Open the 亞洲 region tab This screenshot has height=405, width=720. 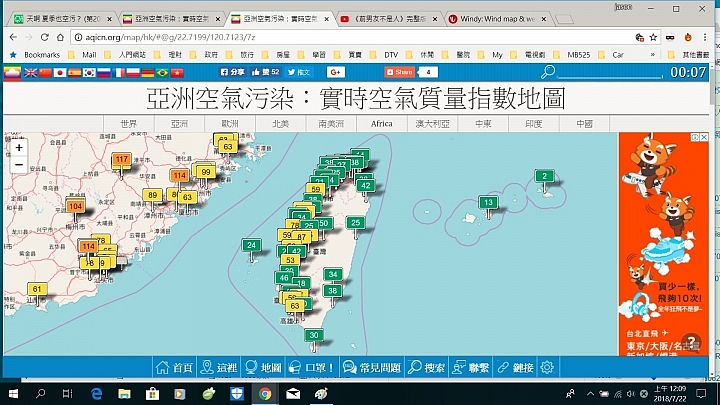point(180,124)
